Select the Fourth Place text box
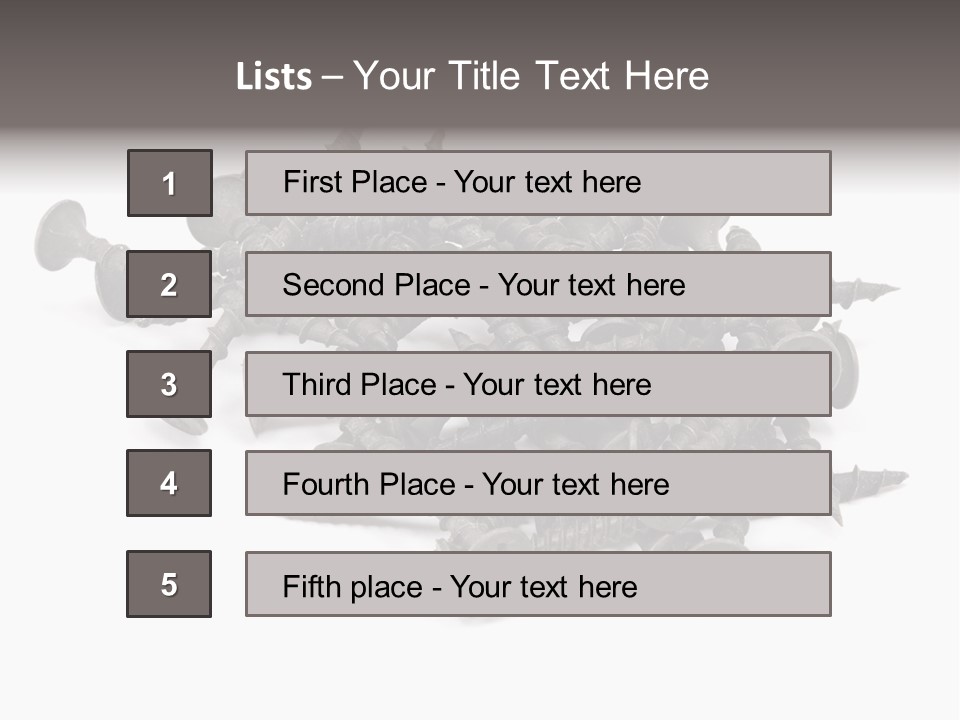Image resolution: width=960 pixels, height=720 pixels. click(538, 483)
